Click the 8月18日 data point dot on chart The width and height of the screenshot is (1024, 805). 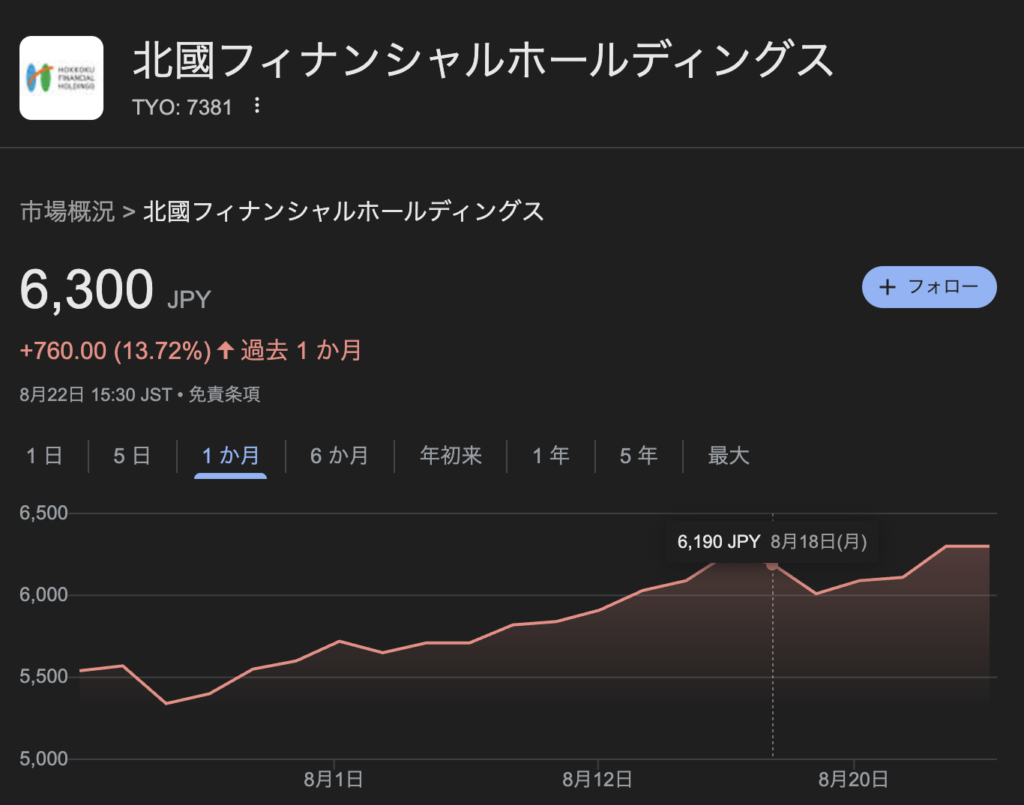[773, 565]
